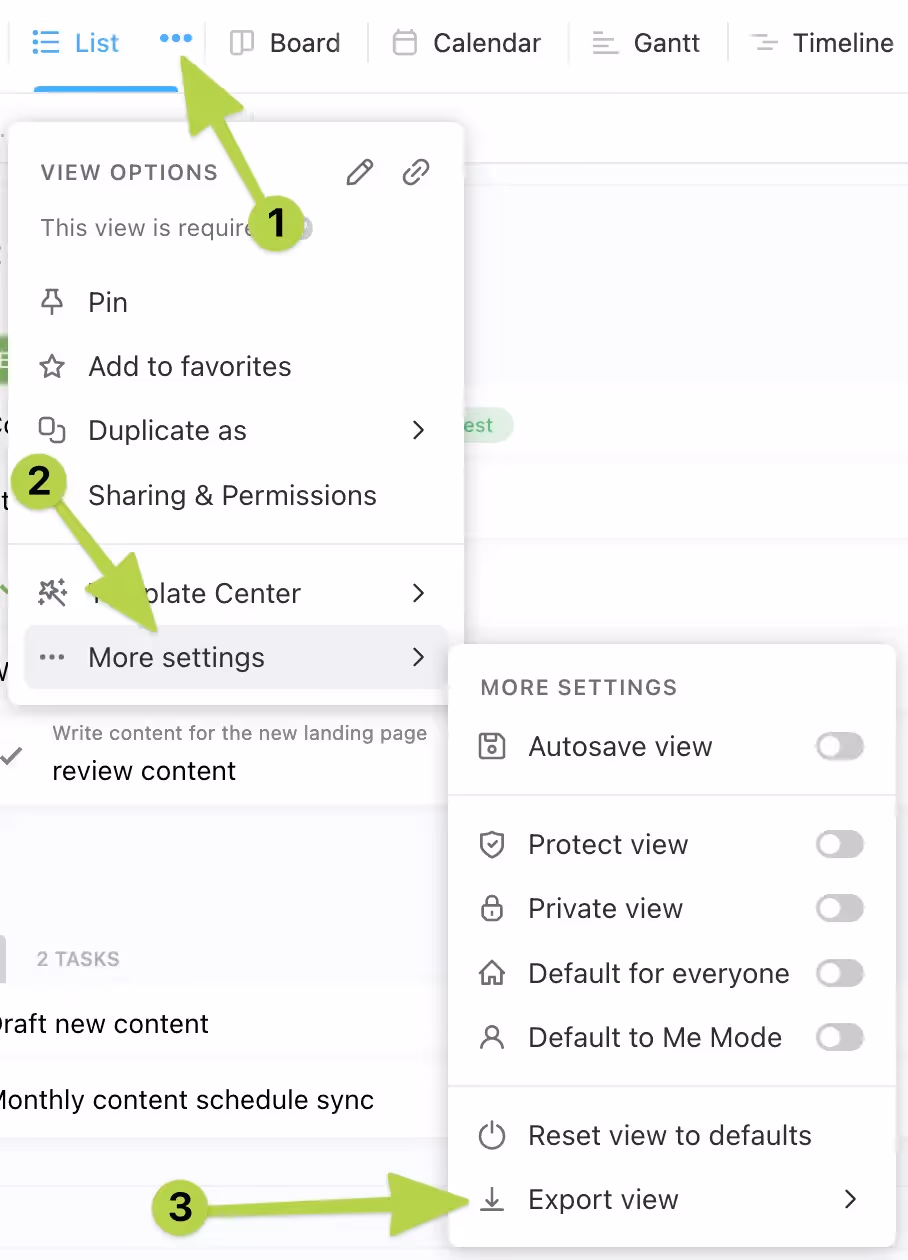This screenshot has height=1260, width=908.
Task: Turn on Protect view
Action: pos(839,844)
